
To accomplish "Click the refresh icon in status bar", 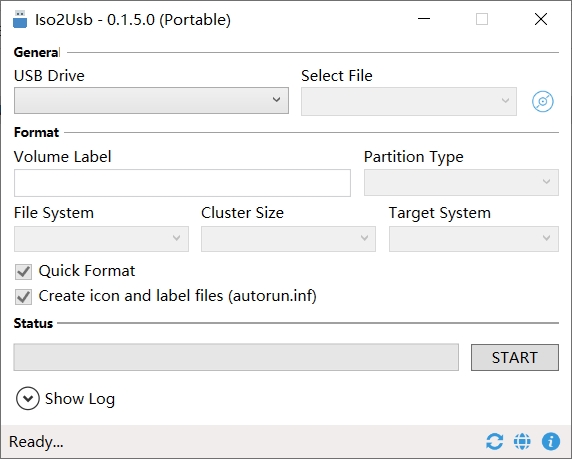I will pos(494,441).
